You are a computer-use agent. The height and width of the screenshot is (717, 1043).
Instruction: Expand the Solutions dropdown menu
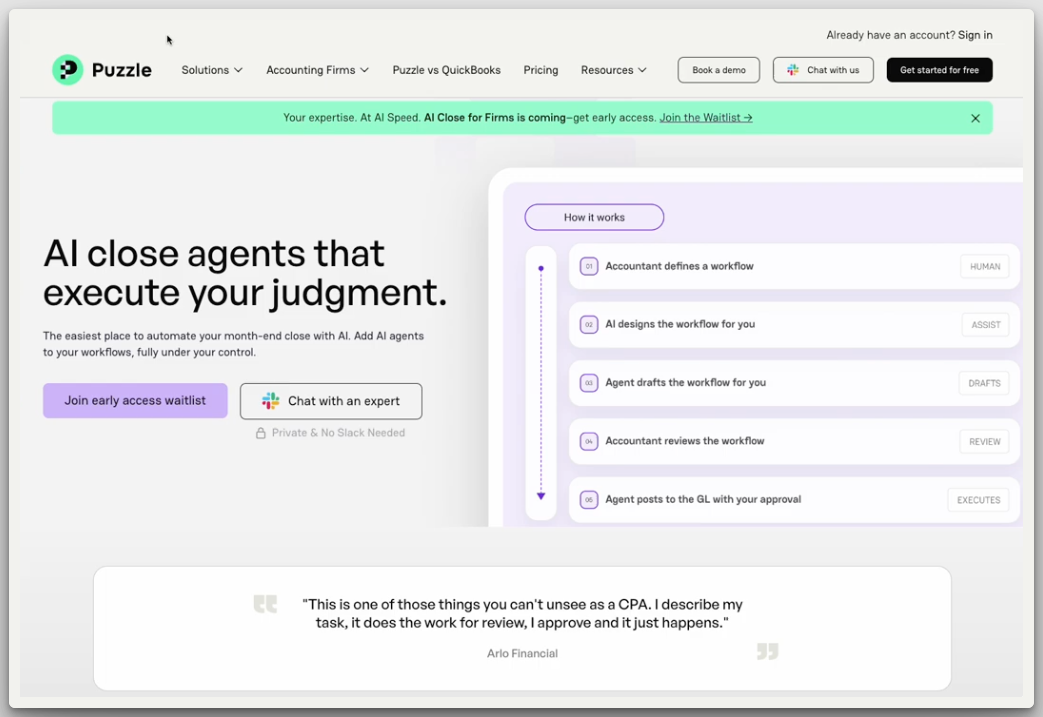(212, 70)
